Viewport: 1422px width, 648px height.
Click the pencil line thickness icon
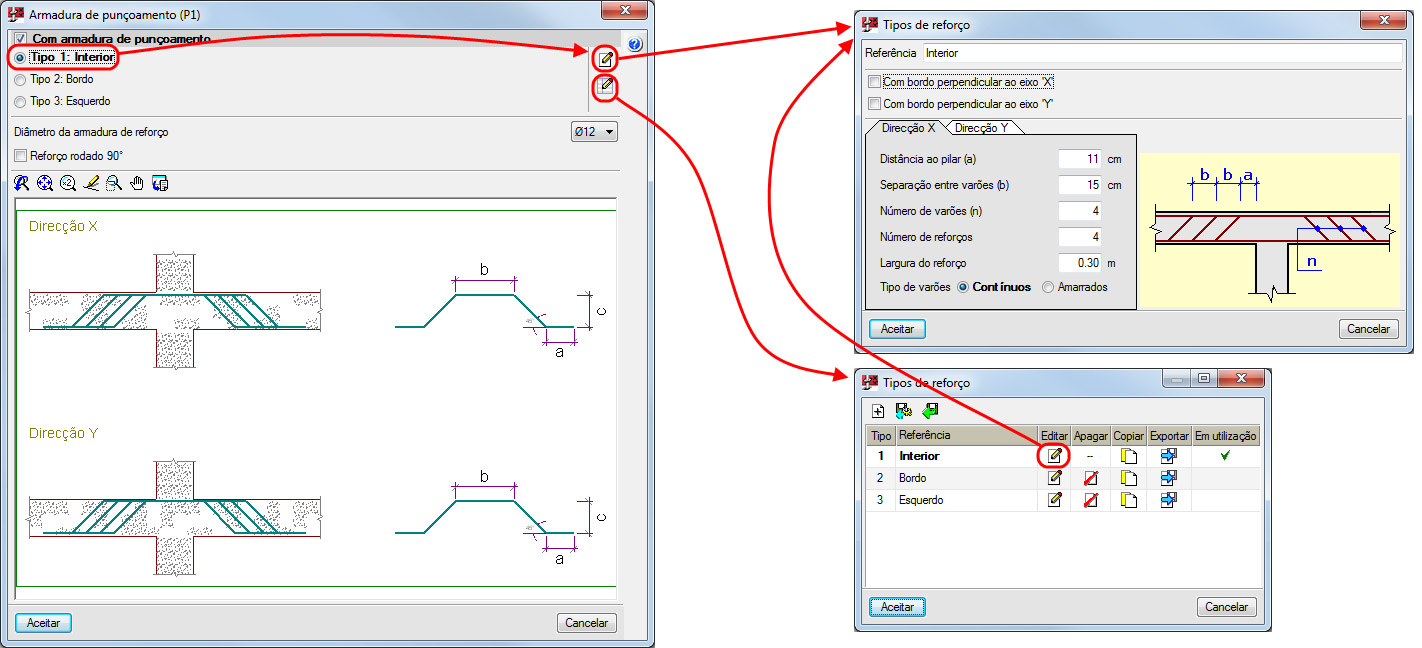coord(91,183)
